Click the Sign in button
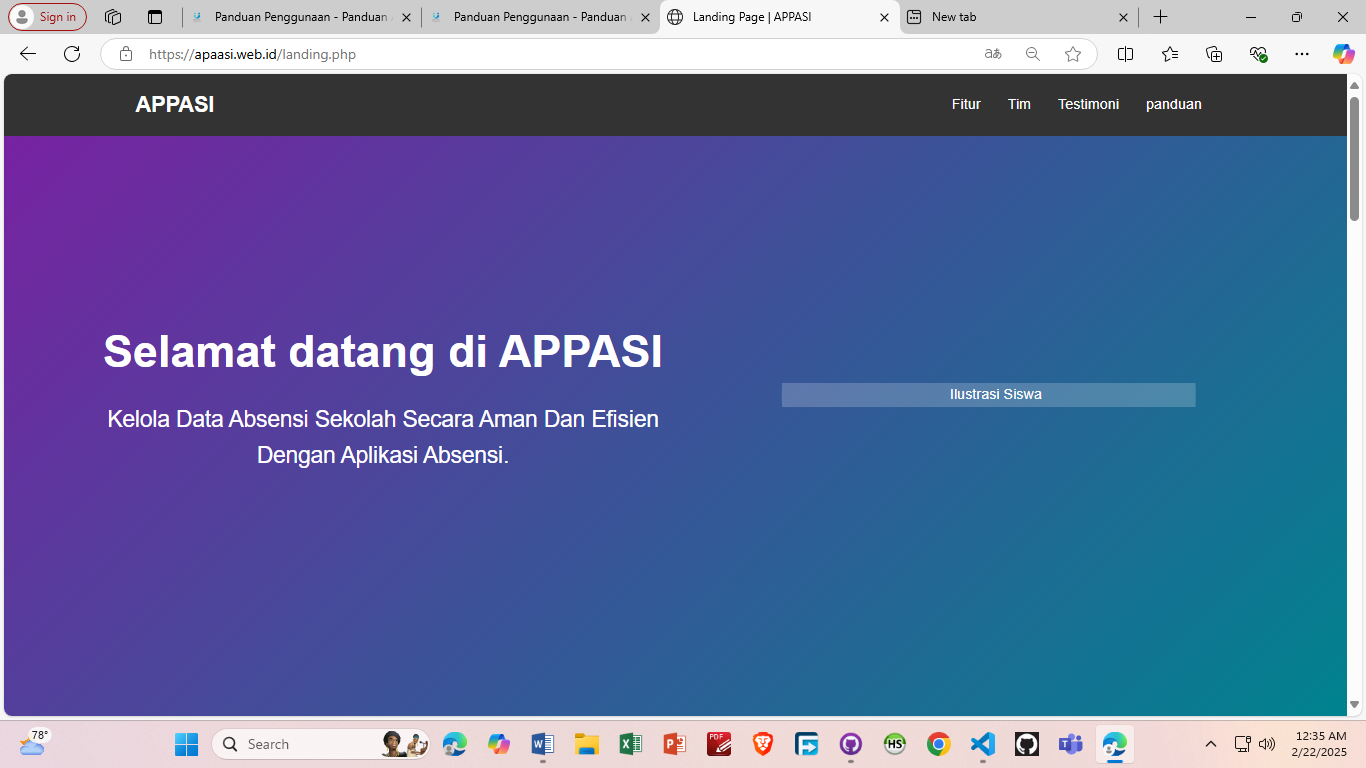Image resolution: width=1366 pixels, height=768 pixels. (47, 17)
